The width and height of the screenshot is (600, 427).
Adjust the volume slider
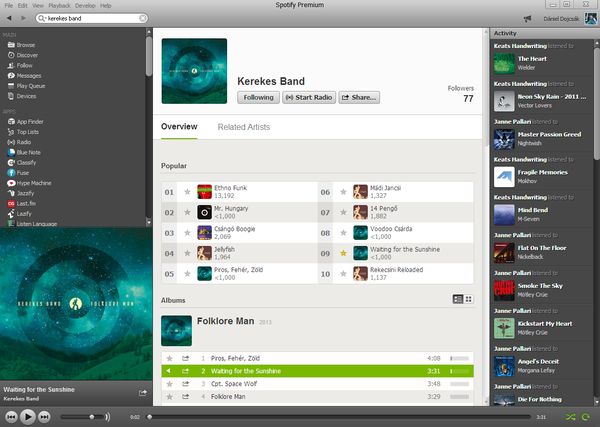(82, 417)
